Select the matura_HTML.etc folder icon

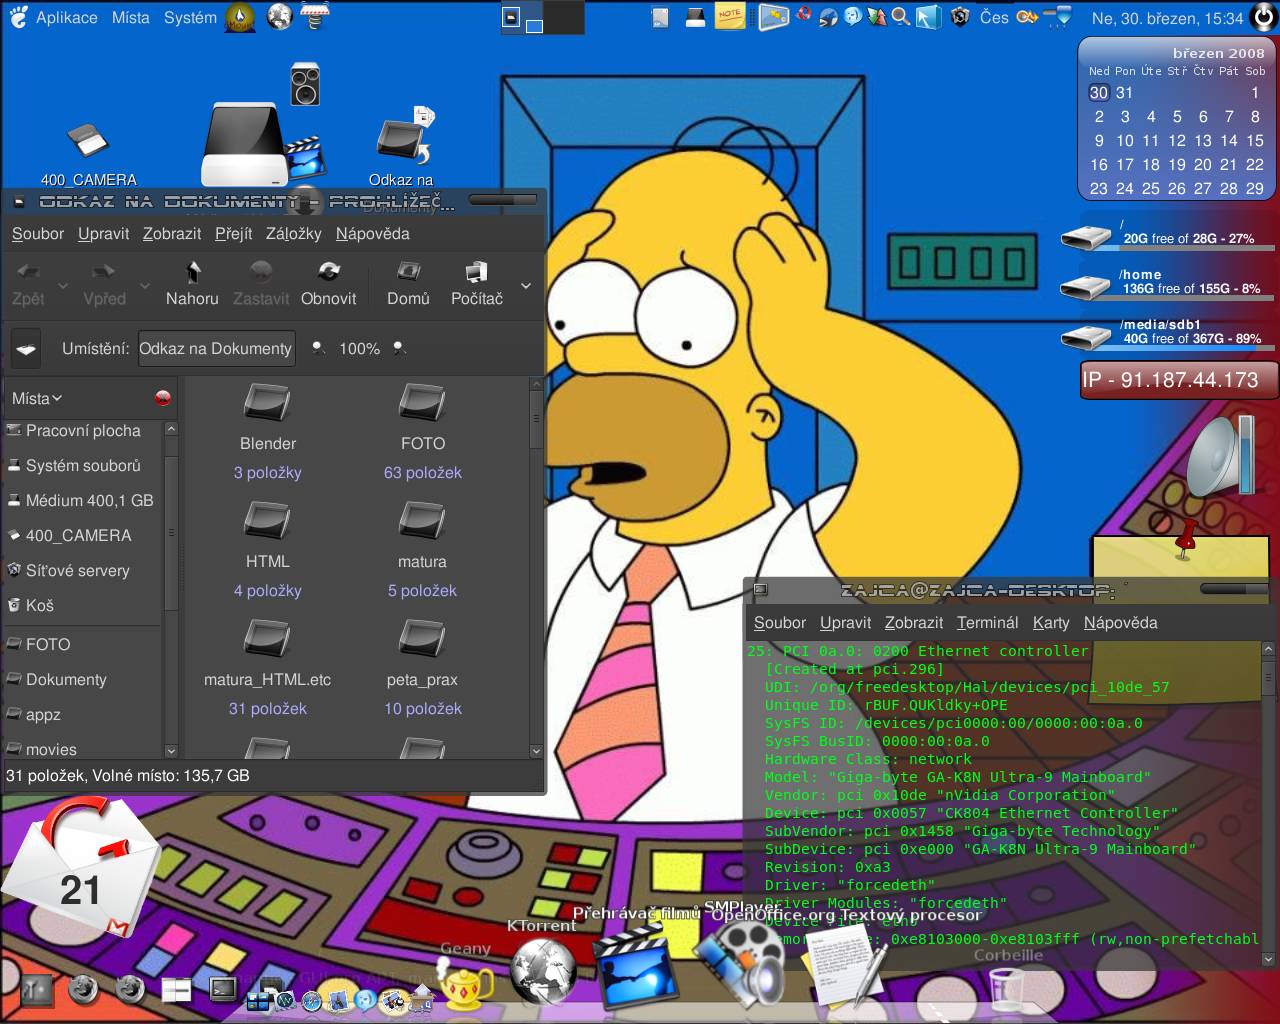coord(267,639)
